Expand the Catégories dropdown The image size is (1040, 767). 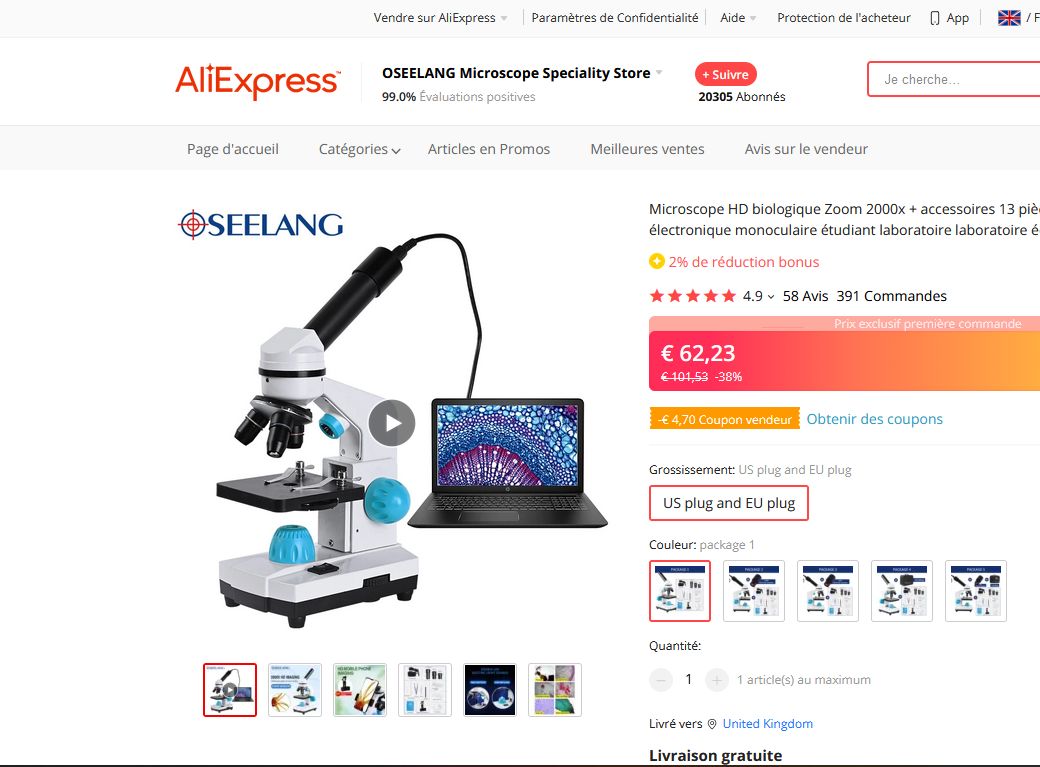coord(359,149)
